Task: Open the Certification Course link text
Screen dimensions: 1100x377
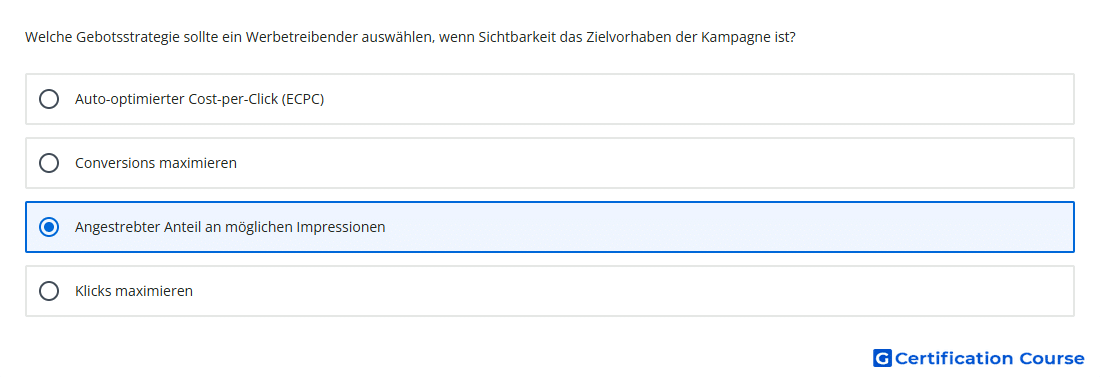Action: tap(989, 358)
